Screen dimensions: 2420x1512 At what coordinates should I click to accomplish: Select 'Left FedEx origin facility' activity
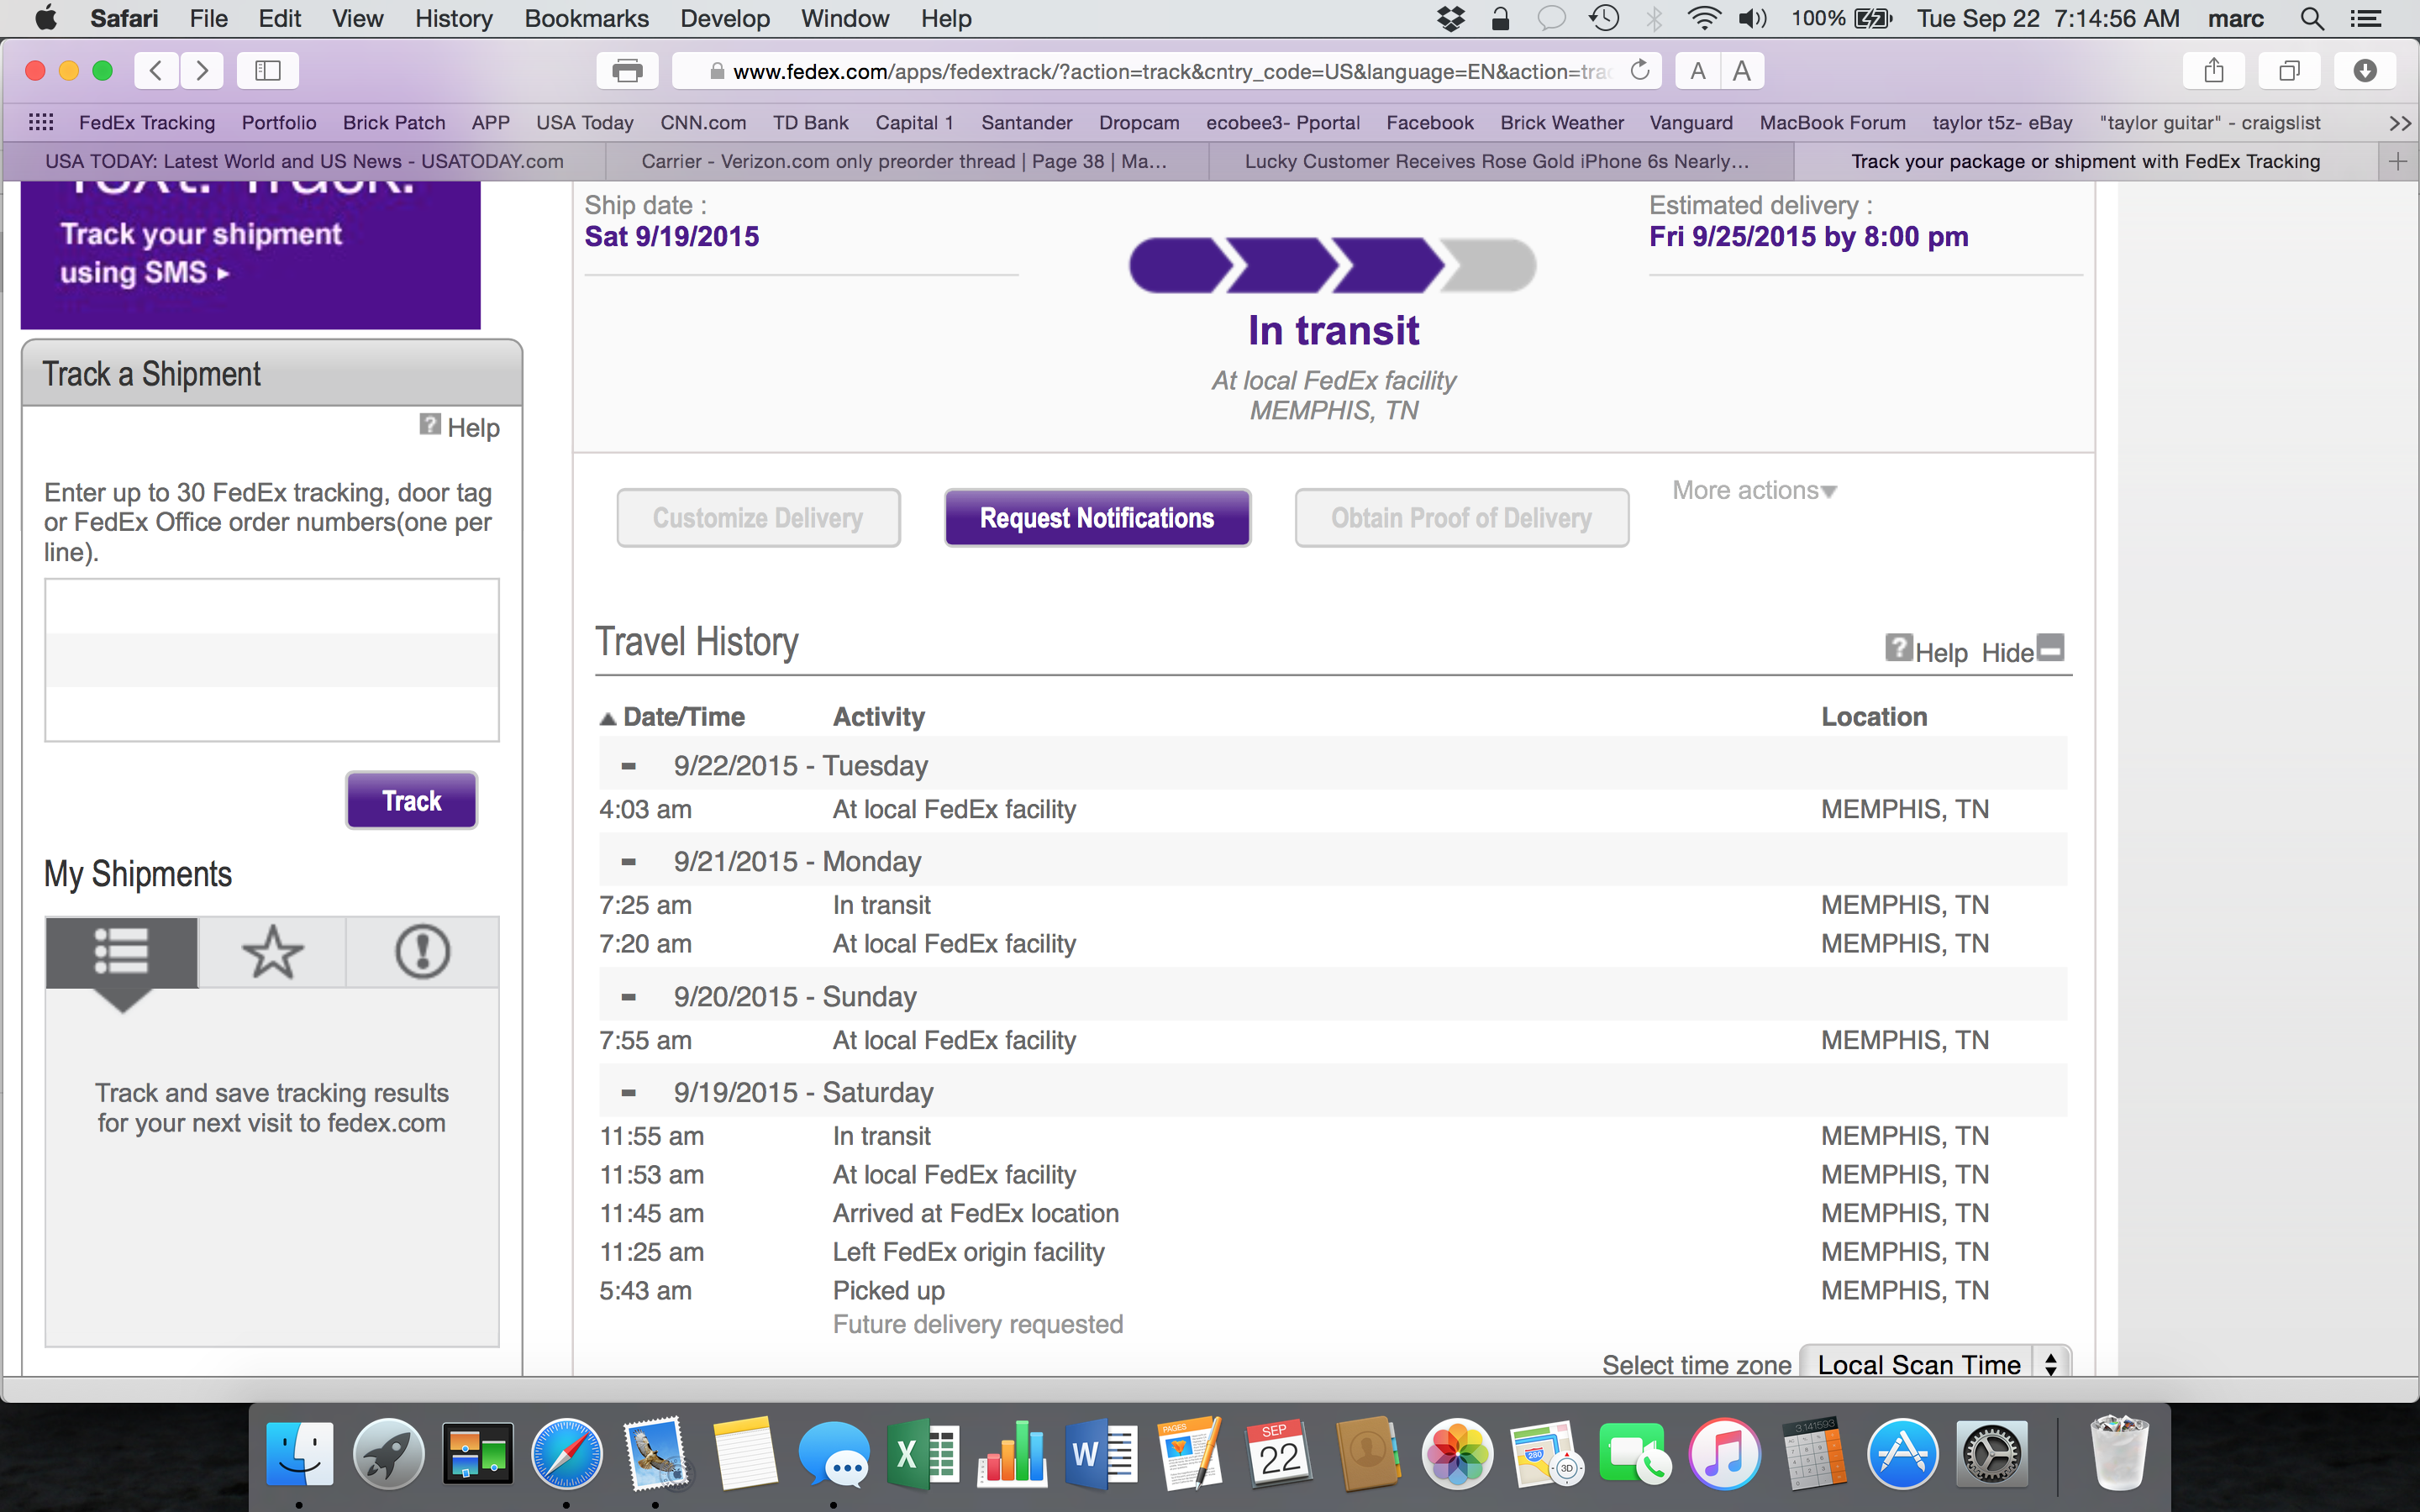click(x=968, y=1252)
